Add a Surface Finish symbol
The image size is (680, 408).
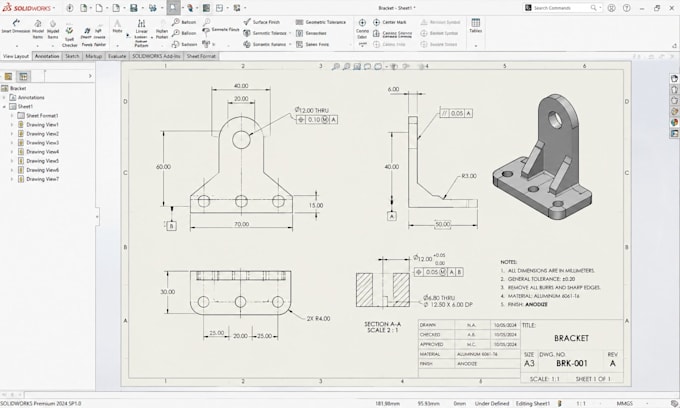262,22
